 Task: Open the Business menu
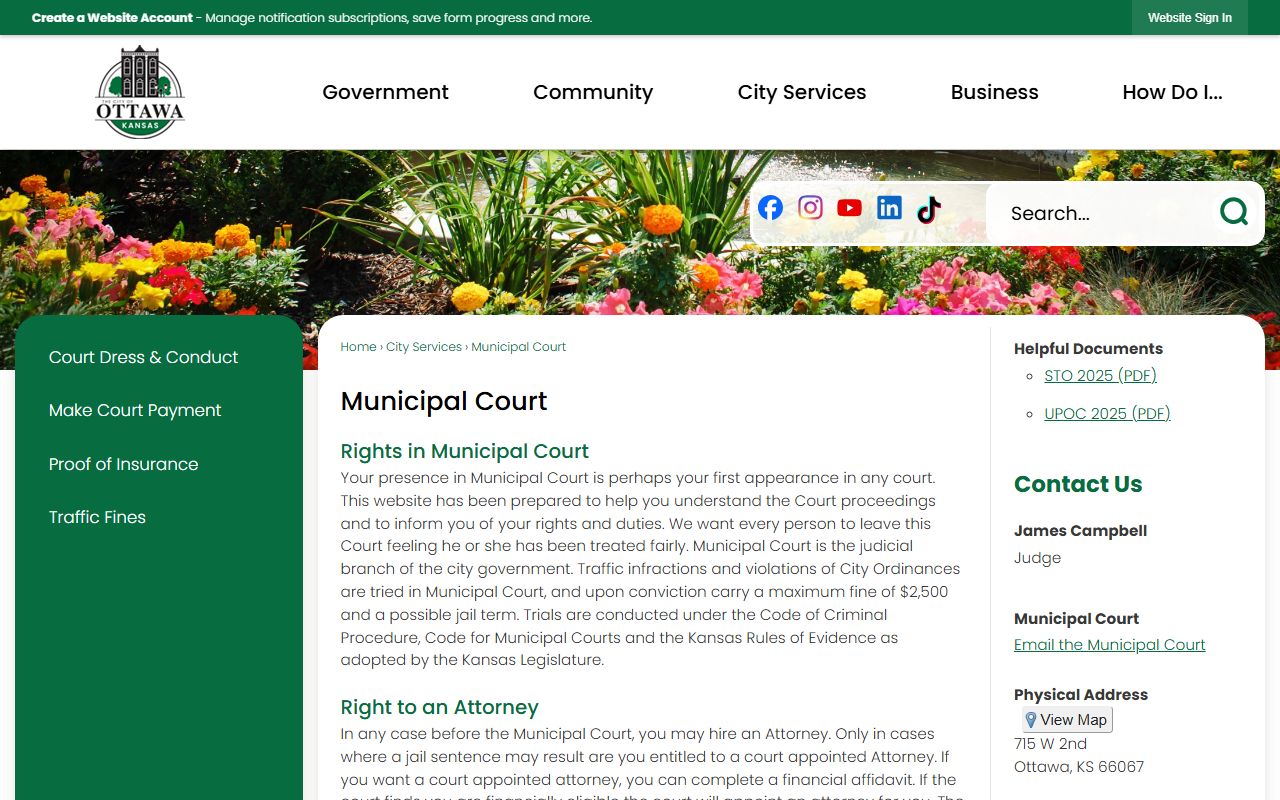[994, 92]
